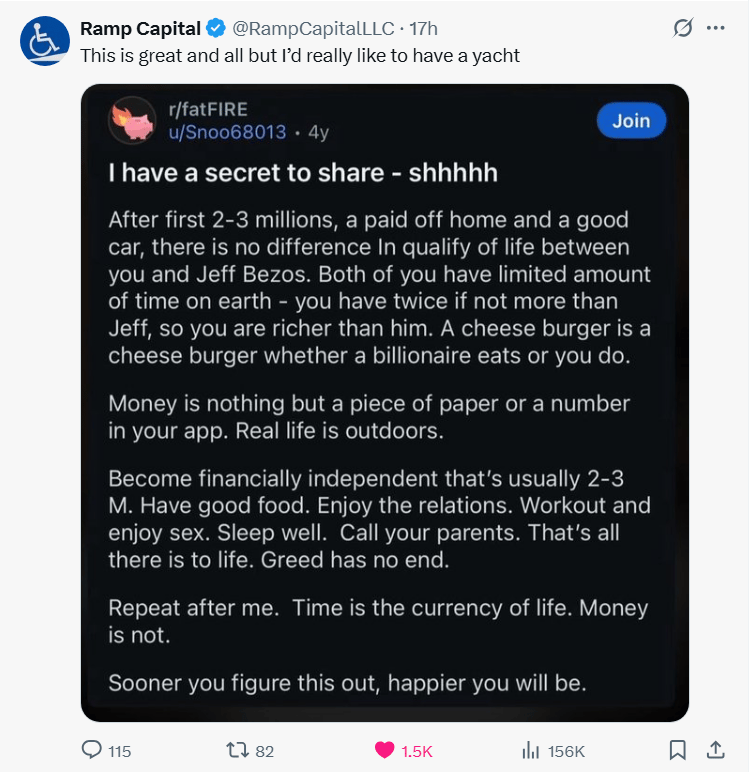The width and height of the screenshot is (751, 772).
Task: Open the @RampCapitalLLC handle link
Action: (313, 29)
